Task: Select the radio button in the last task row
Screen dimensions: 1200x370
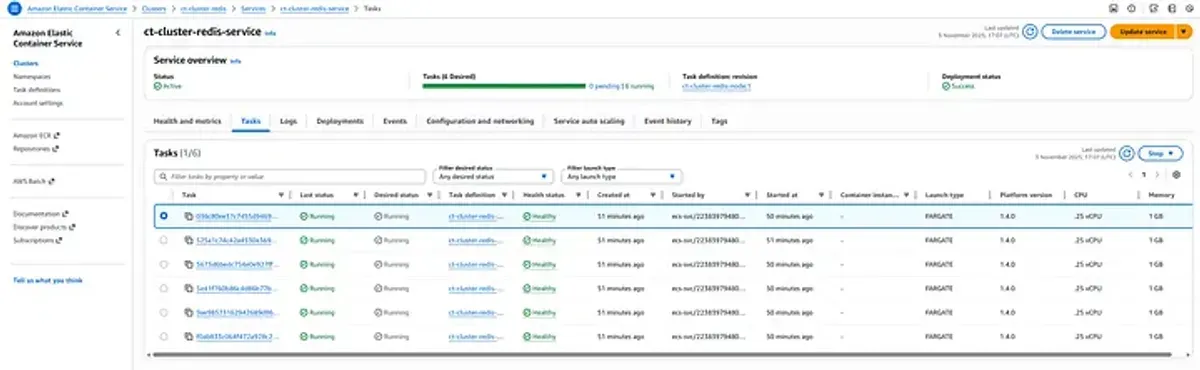Action: pos(163,336)
